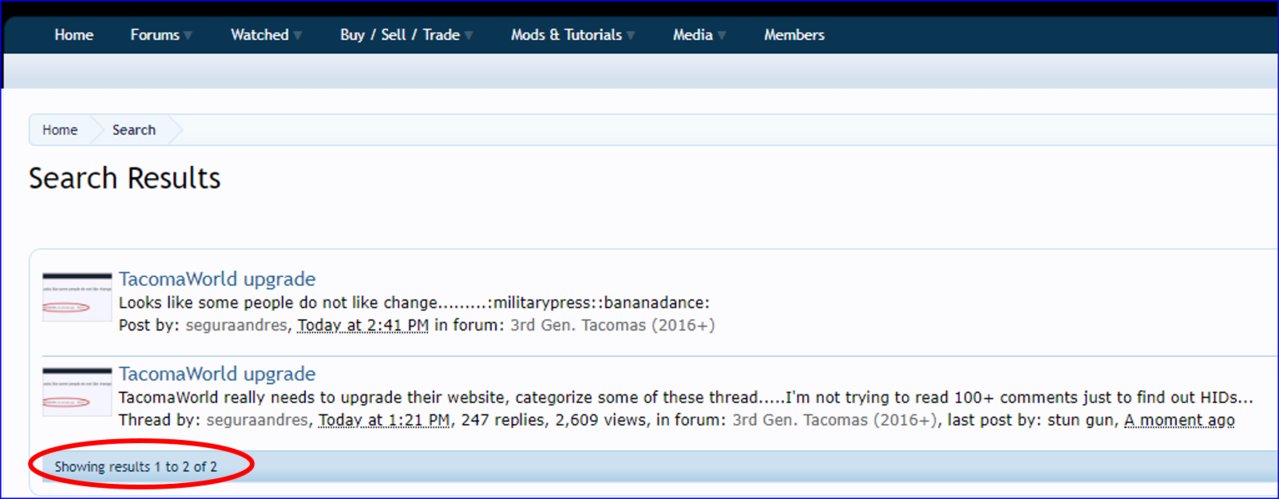Click the Showing results 1 to 2 of 2 text

click(136, 467)
